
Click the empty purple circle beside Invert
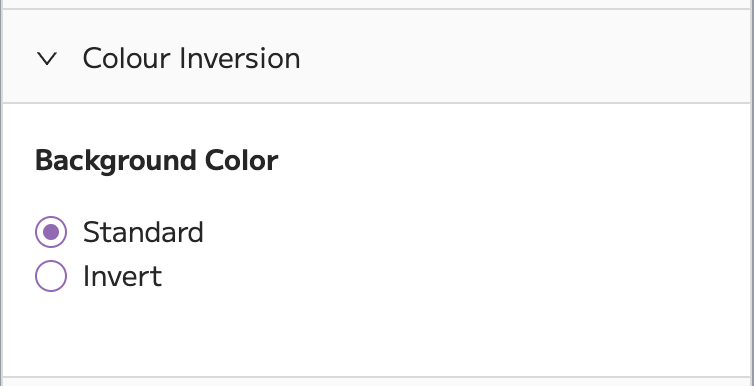click(x=51, y=276)
